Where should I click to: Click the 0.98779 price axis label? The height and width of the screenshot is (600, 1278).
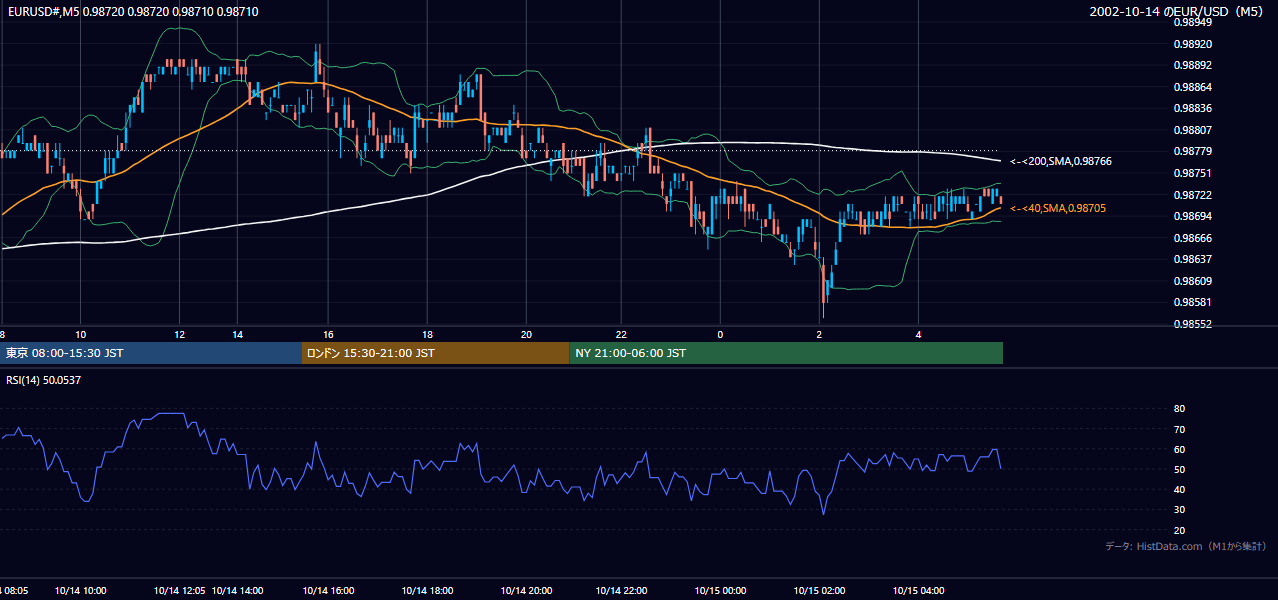pos(1192,151)
